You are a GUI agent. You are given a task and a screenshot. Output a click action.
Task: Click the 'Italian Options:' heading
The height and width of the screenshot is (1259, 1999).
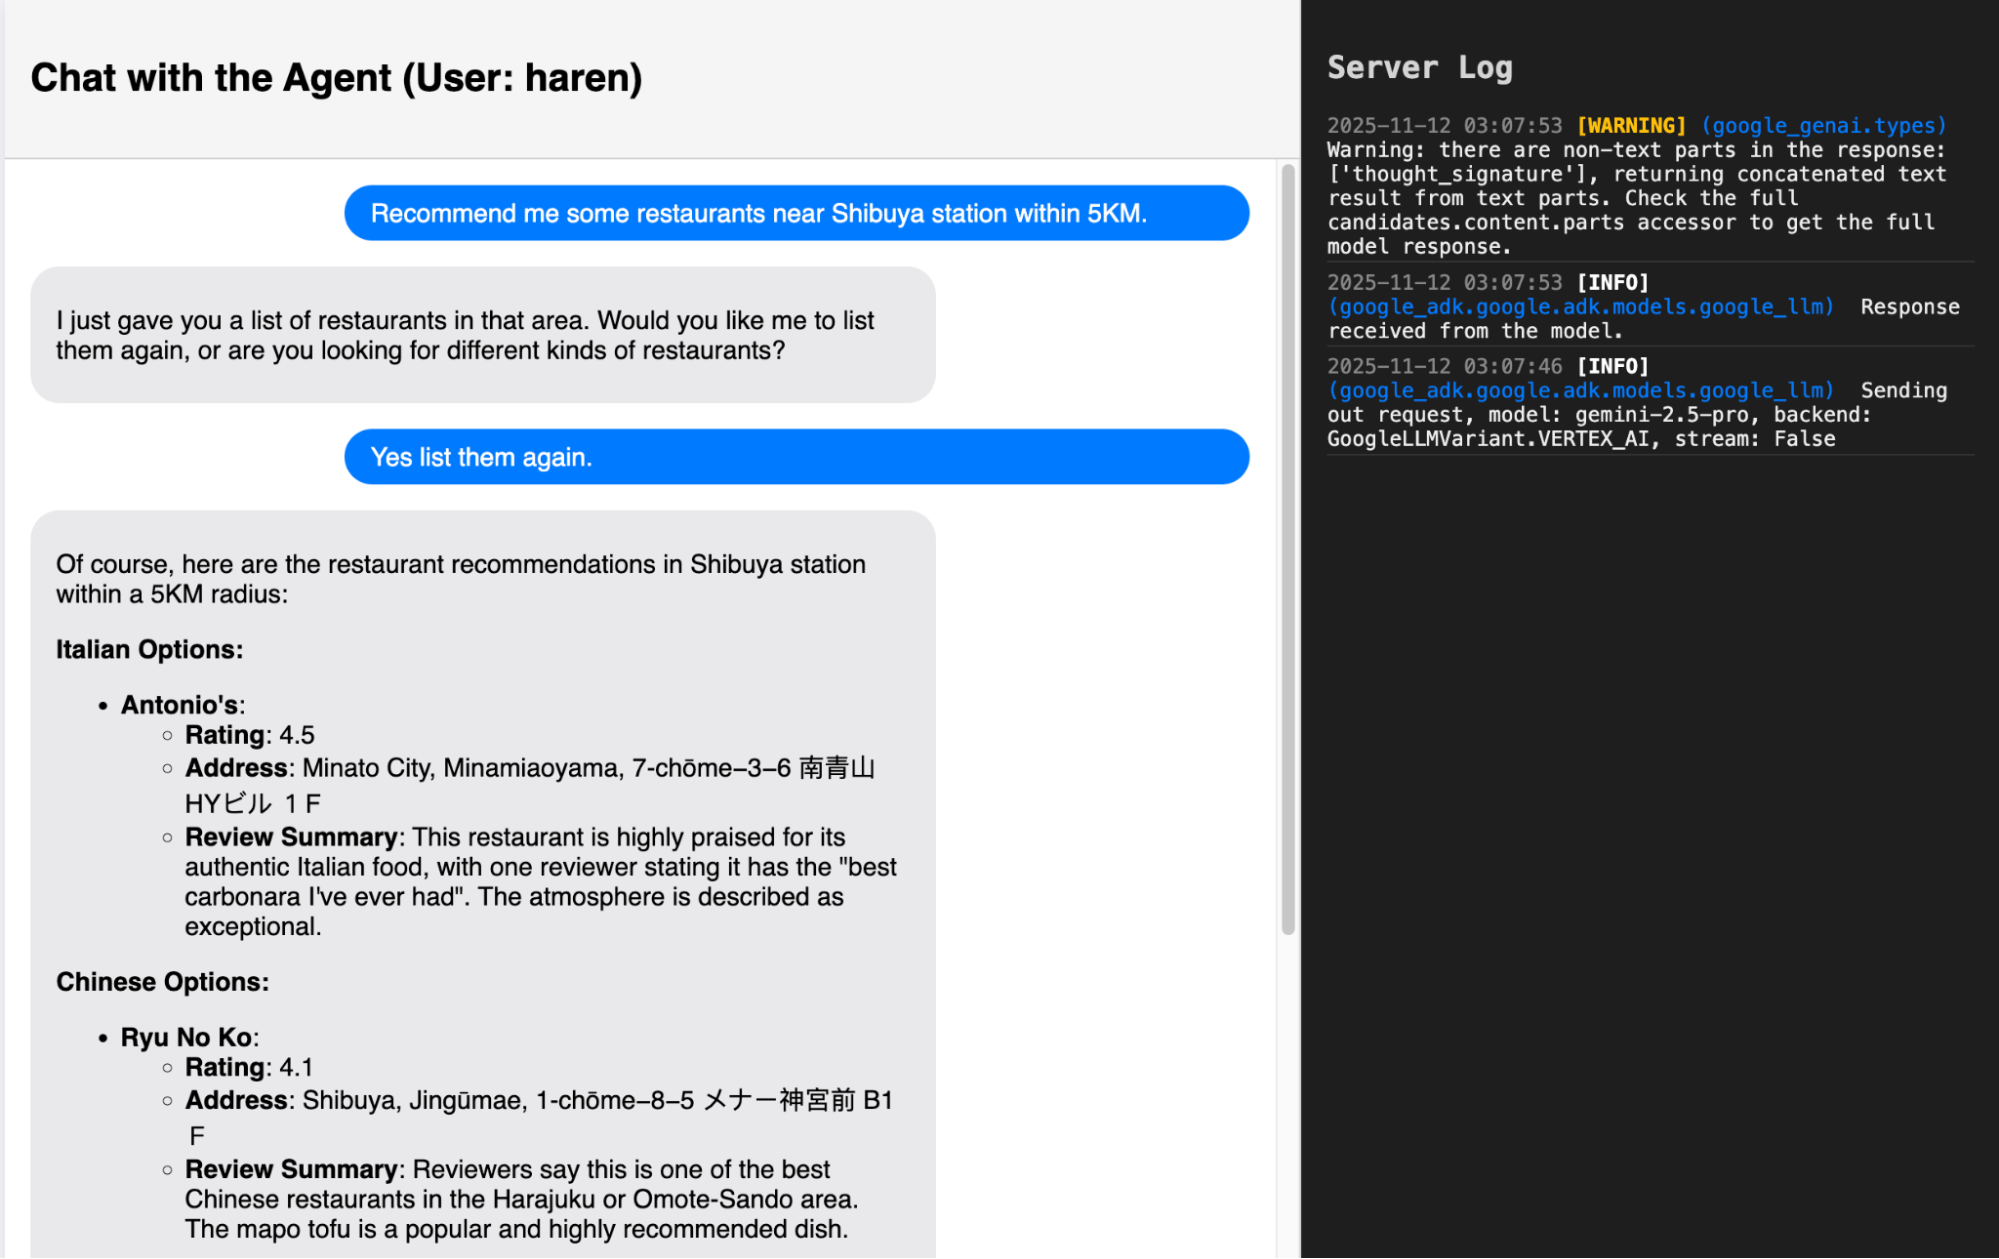(x=150, y=650)
